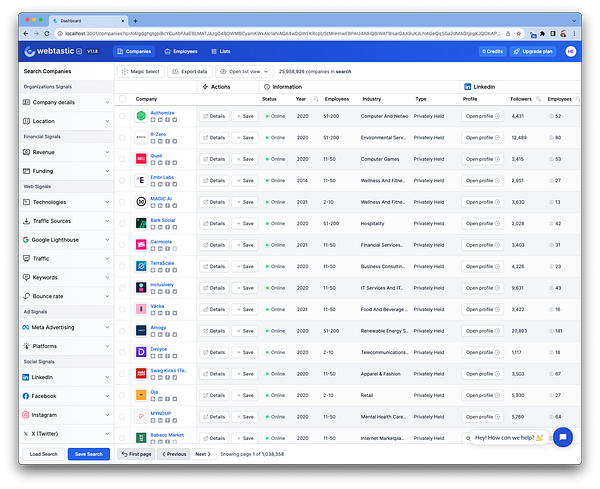Viewport: 600px width, 489px height.
Task: Click the webtastic logo icon
Action: [x=29, y=51]
